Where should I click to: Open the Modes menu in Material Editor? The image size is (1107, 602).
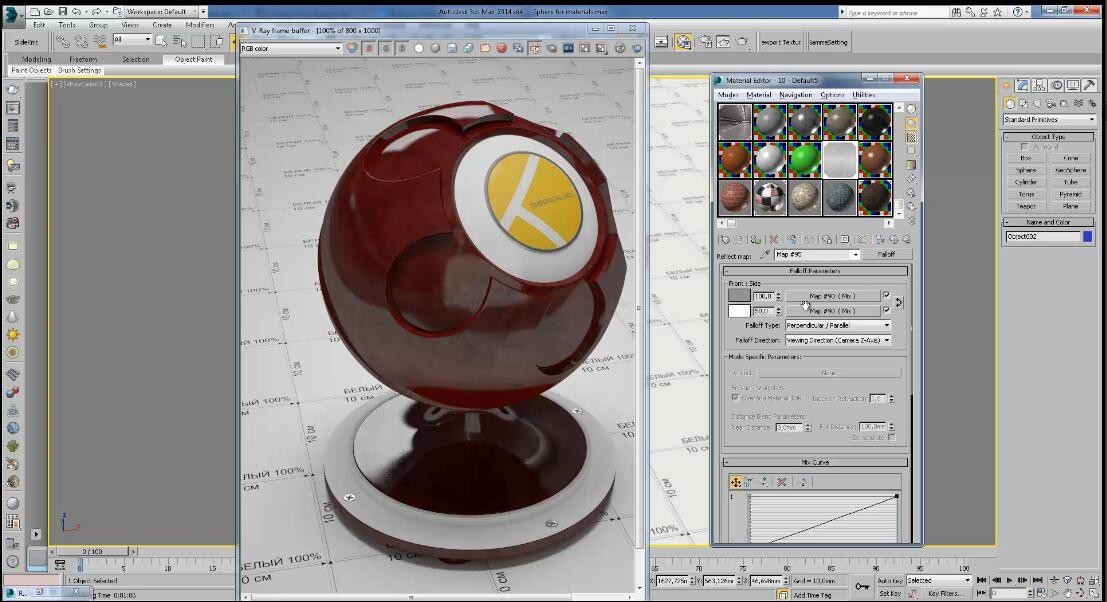coord(728,95)
